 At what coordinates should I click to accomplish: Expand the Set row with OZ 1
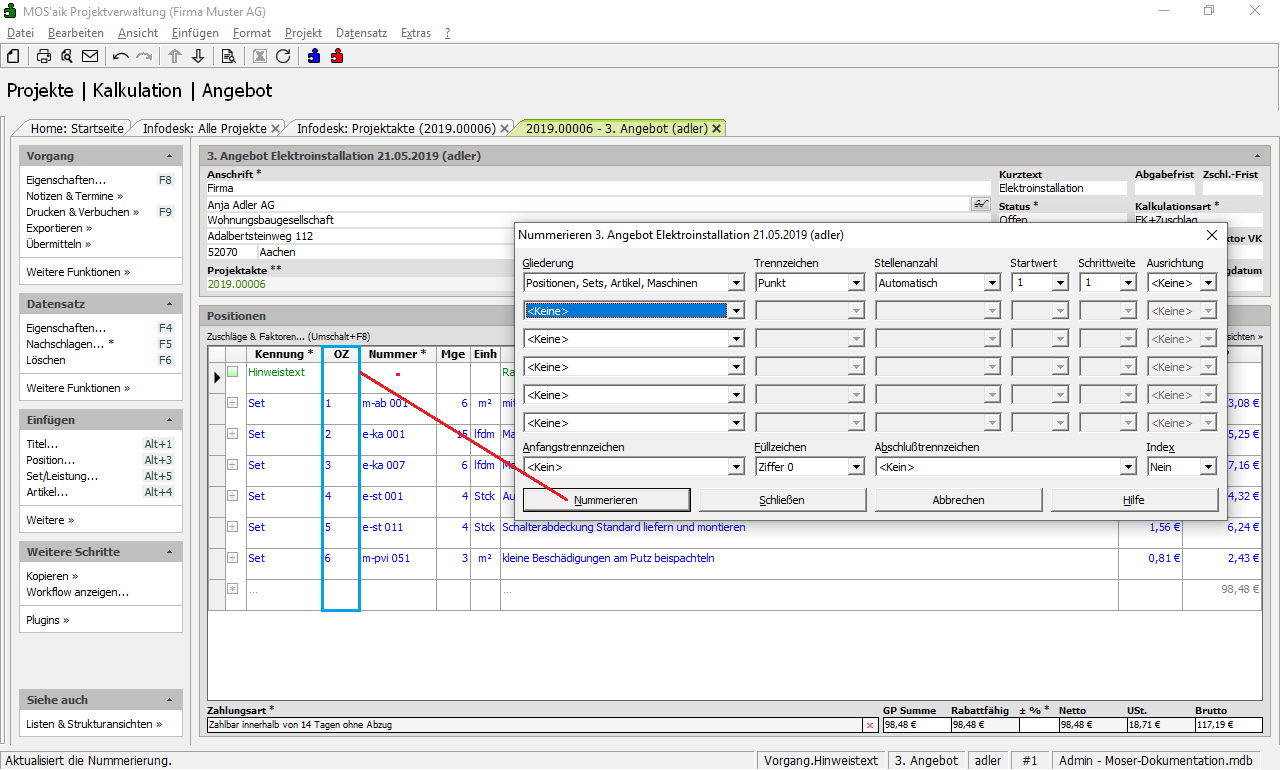[233, 403]
